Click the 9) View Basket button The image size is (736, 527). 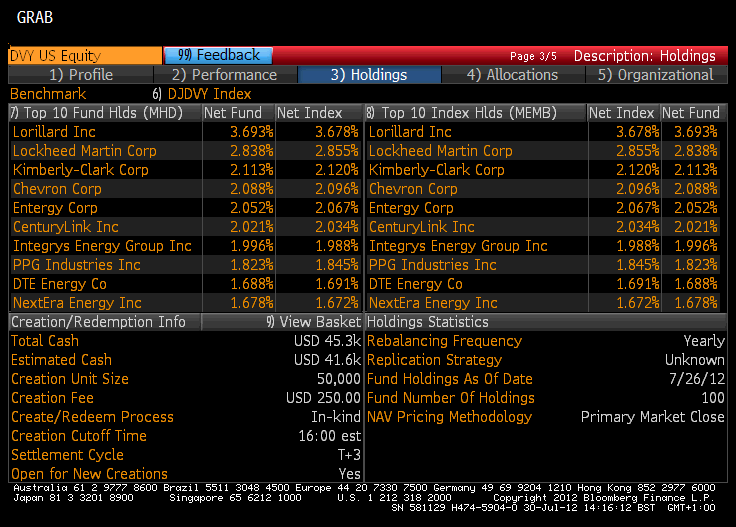[x=314, y=322]
